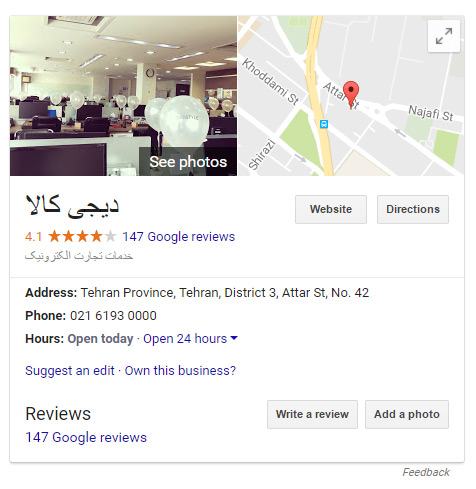The image size is (476, 489).
Task: Open See photos overlay
Action: tap(188, 162)
